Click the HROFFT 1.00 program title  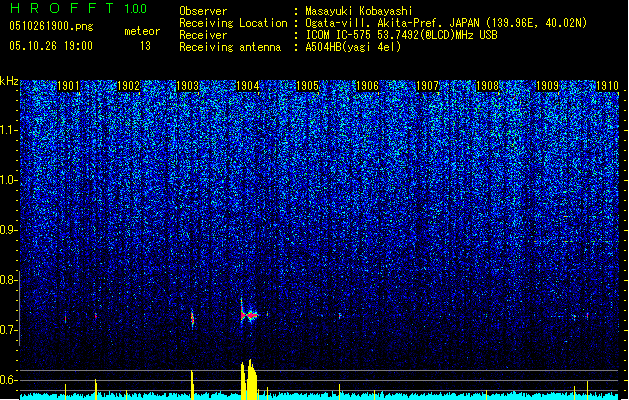point(79,8)
